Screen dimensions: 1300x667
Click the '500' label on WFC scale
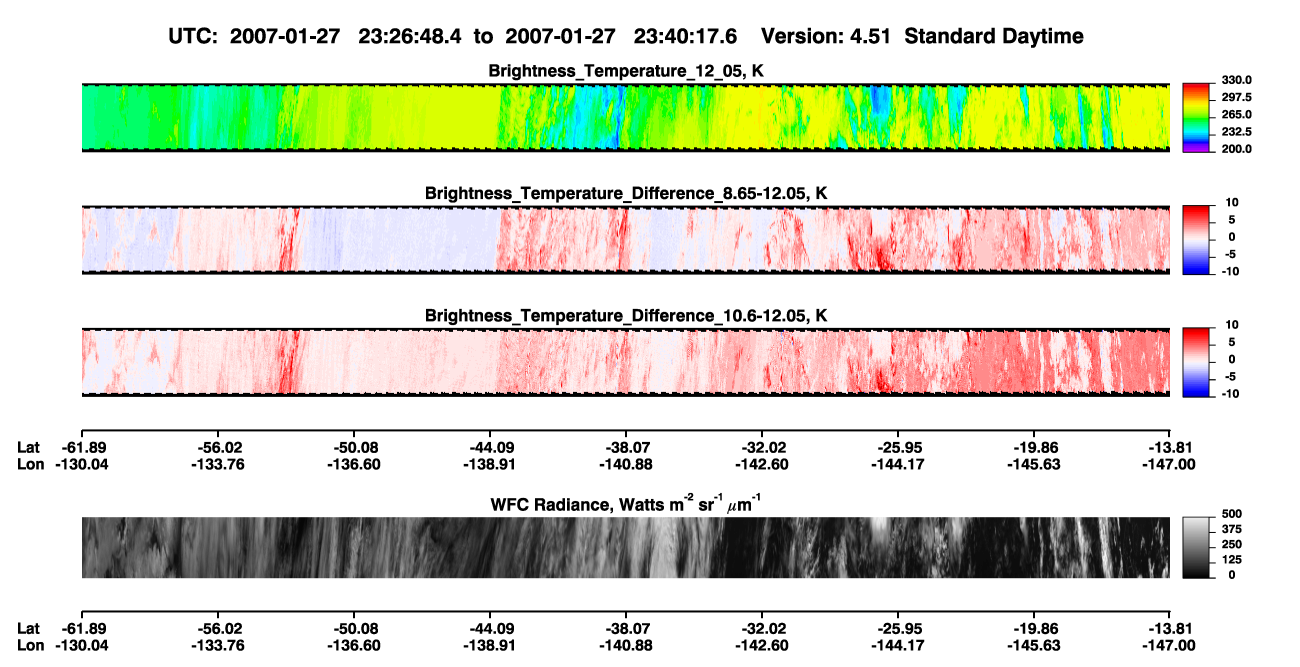coord(1232,514)
